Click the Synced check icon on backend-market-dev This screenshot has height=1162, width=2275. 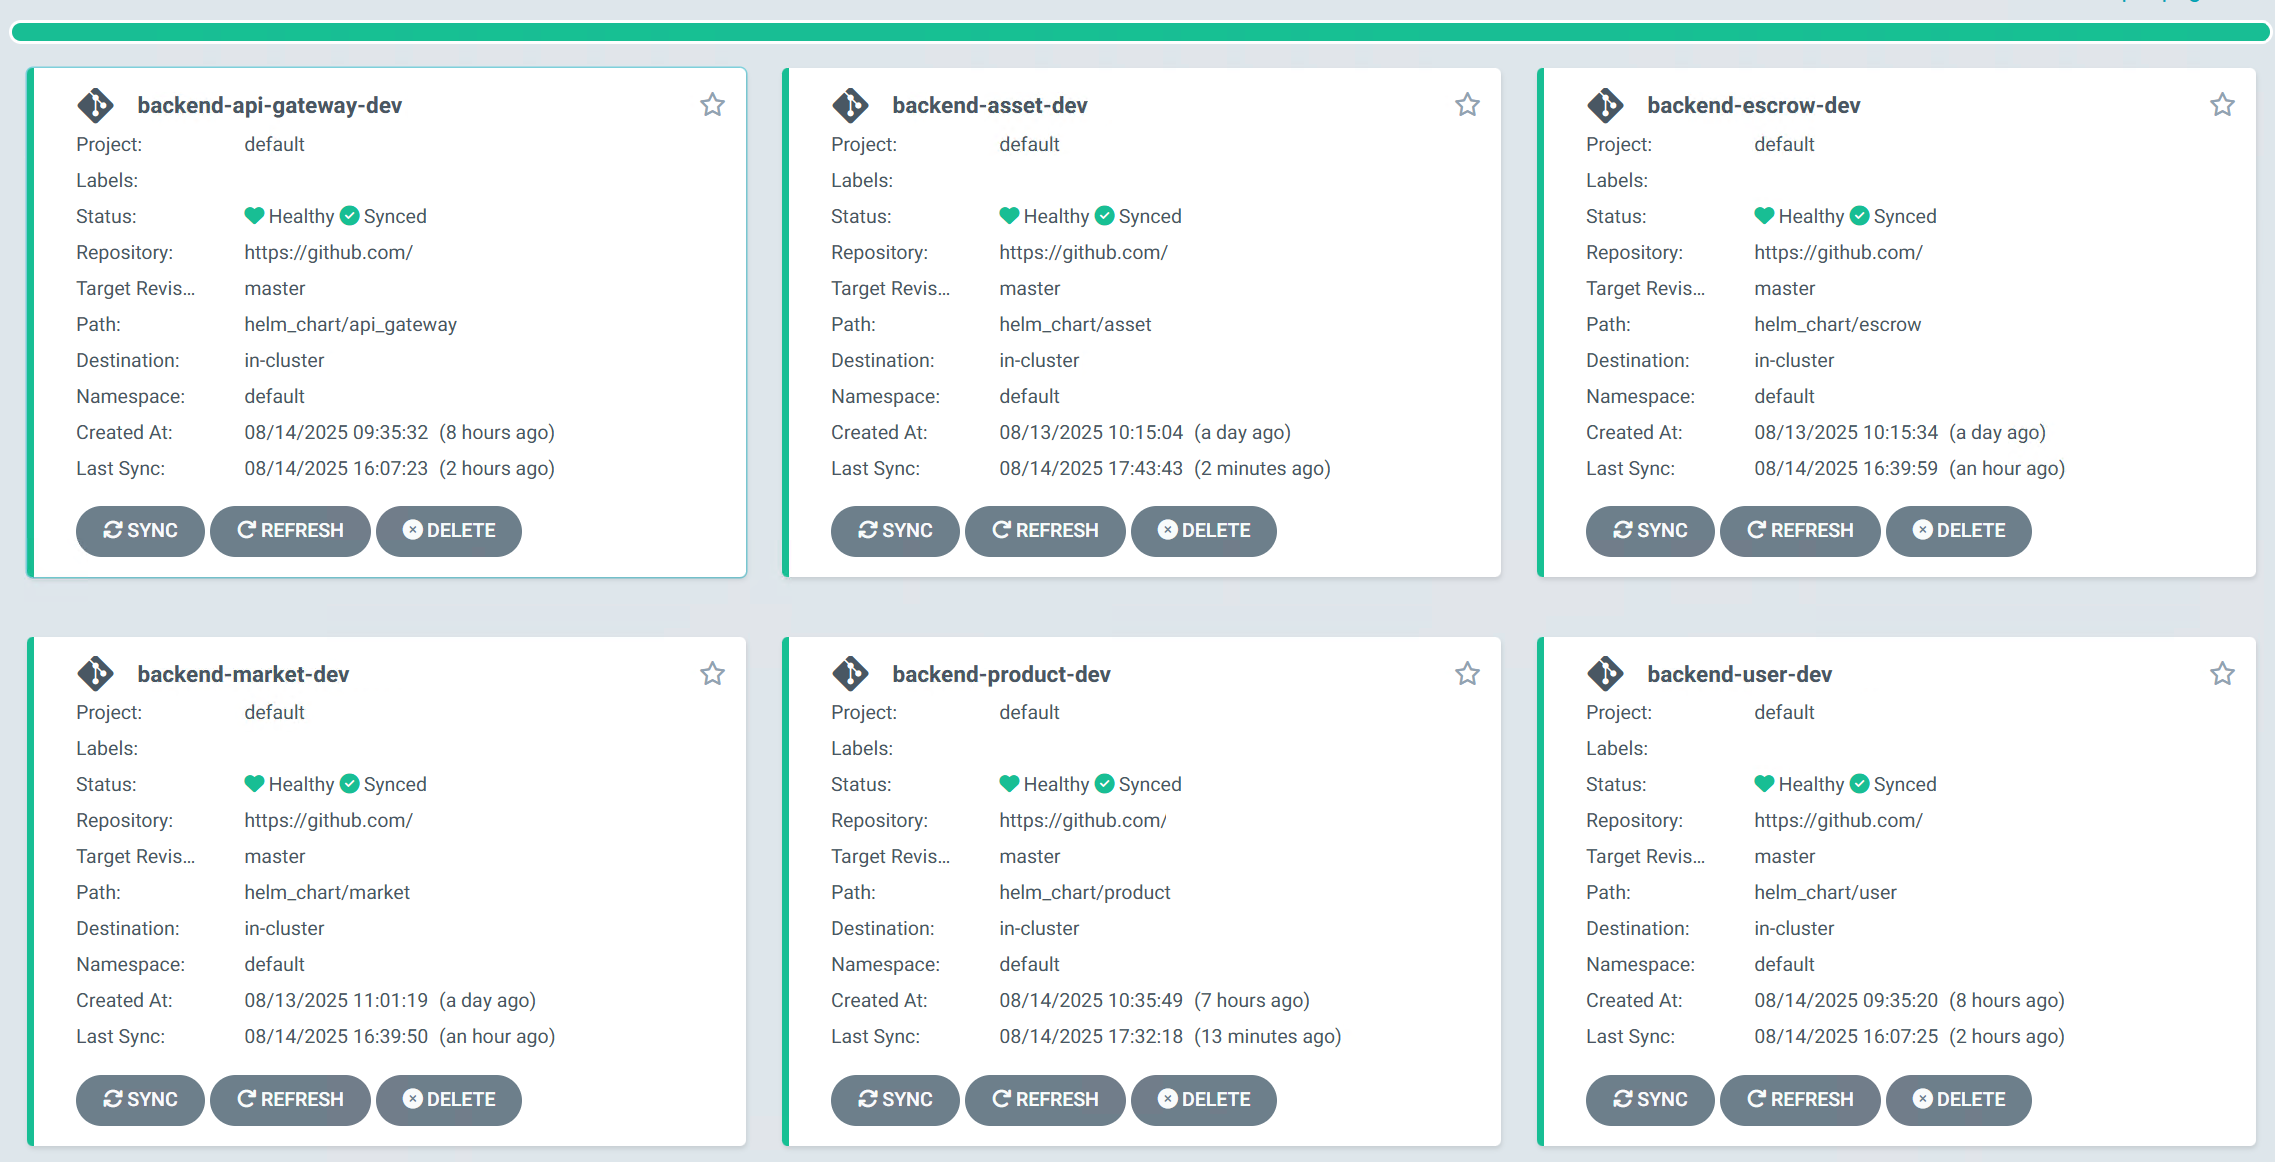coord(349,784)
